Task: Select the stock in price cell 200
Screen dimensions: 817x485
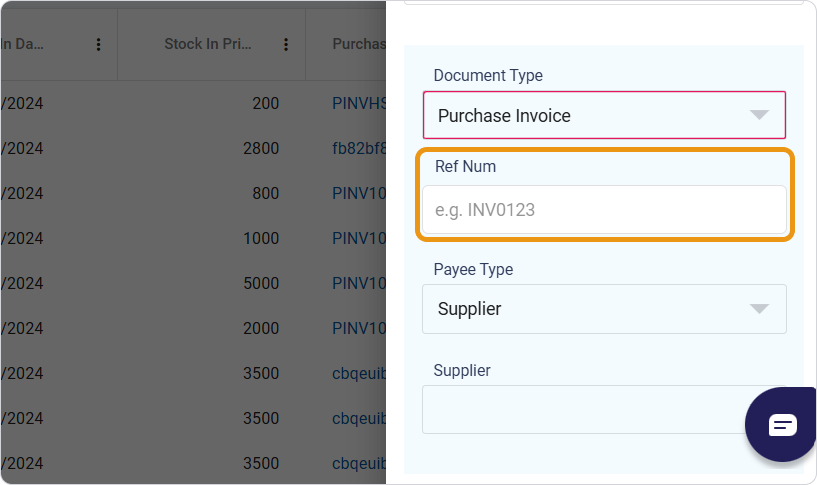Action: (266, 103)
